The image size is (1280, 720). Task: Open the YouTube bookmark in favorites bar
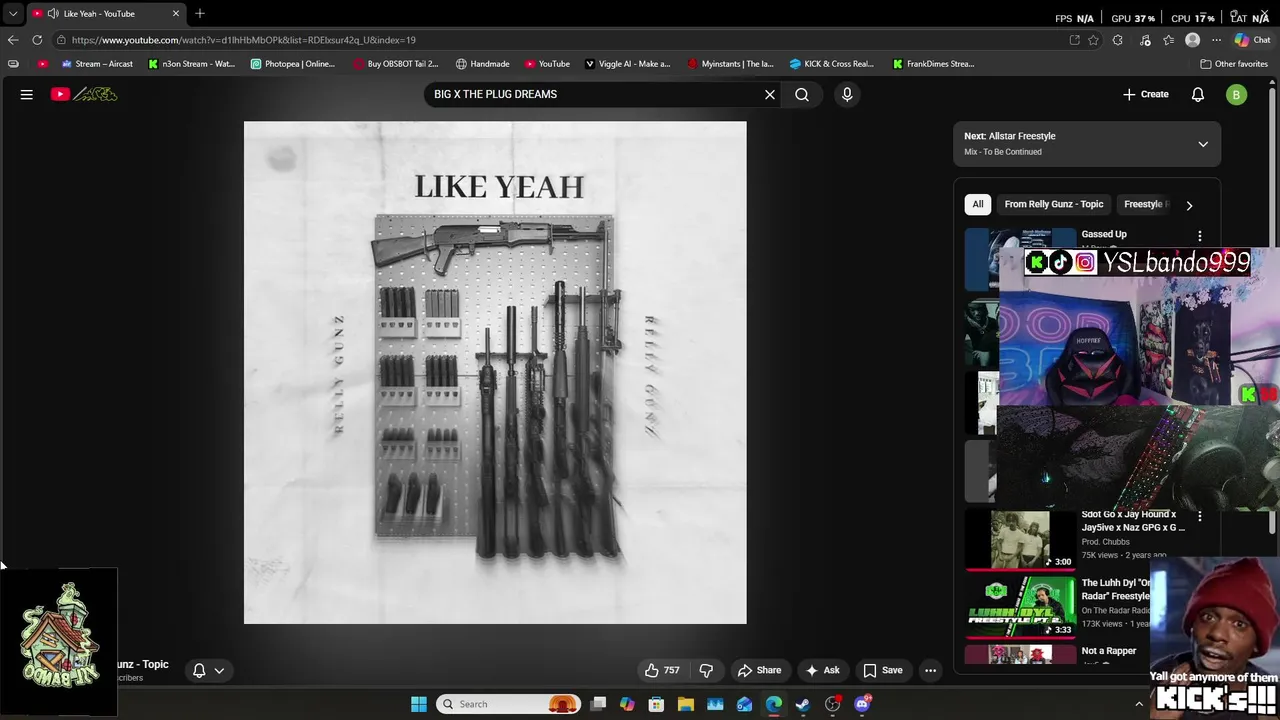pos(547,64)
